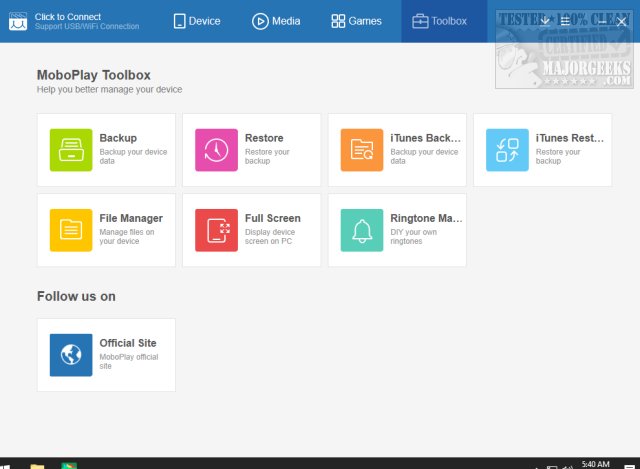Click the MoboPlay logo icon in header
This screenshot has width=640, height=469.
tap(18, 21)
